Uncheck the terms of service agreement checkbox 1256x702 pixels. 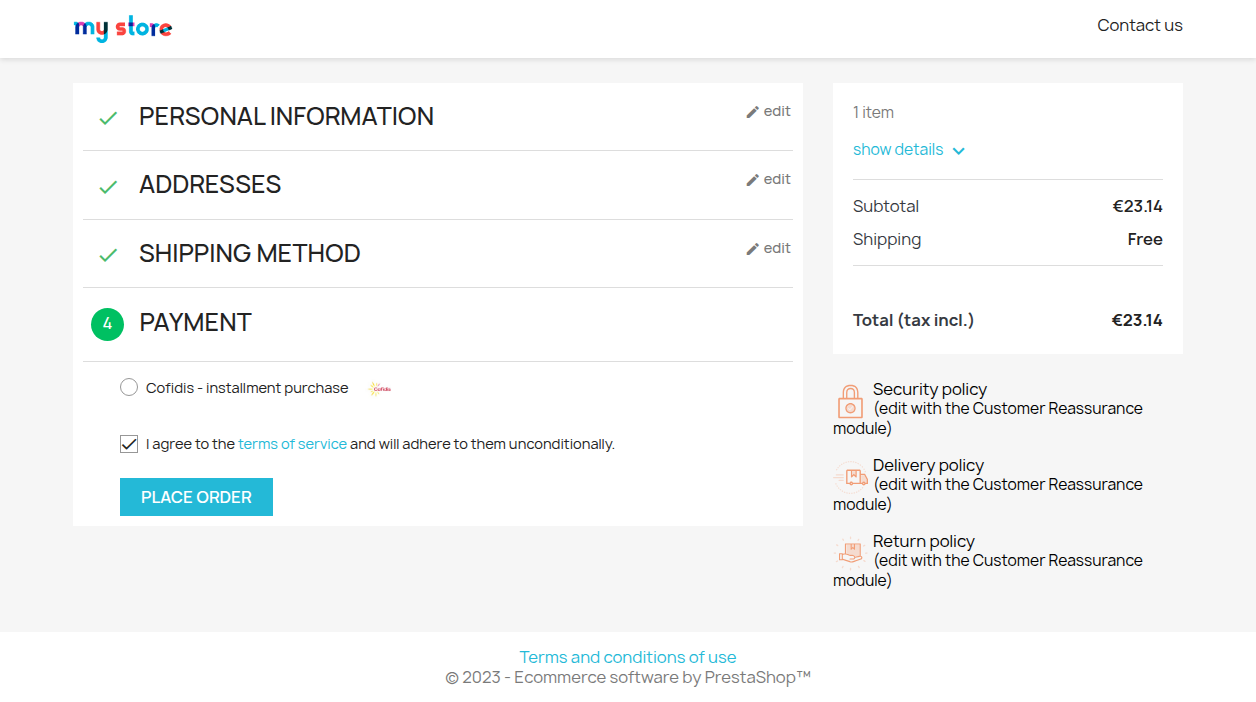point(129,444)
